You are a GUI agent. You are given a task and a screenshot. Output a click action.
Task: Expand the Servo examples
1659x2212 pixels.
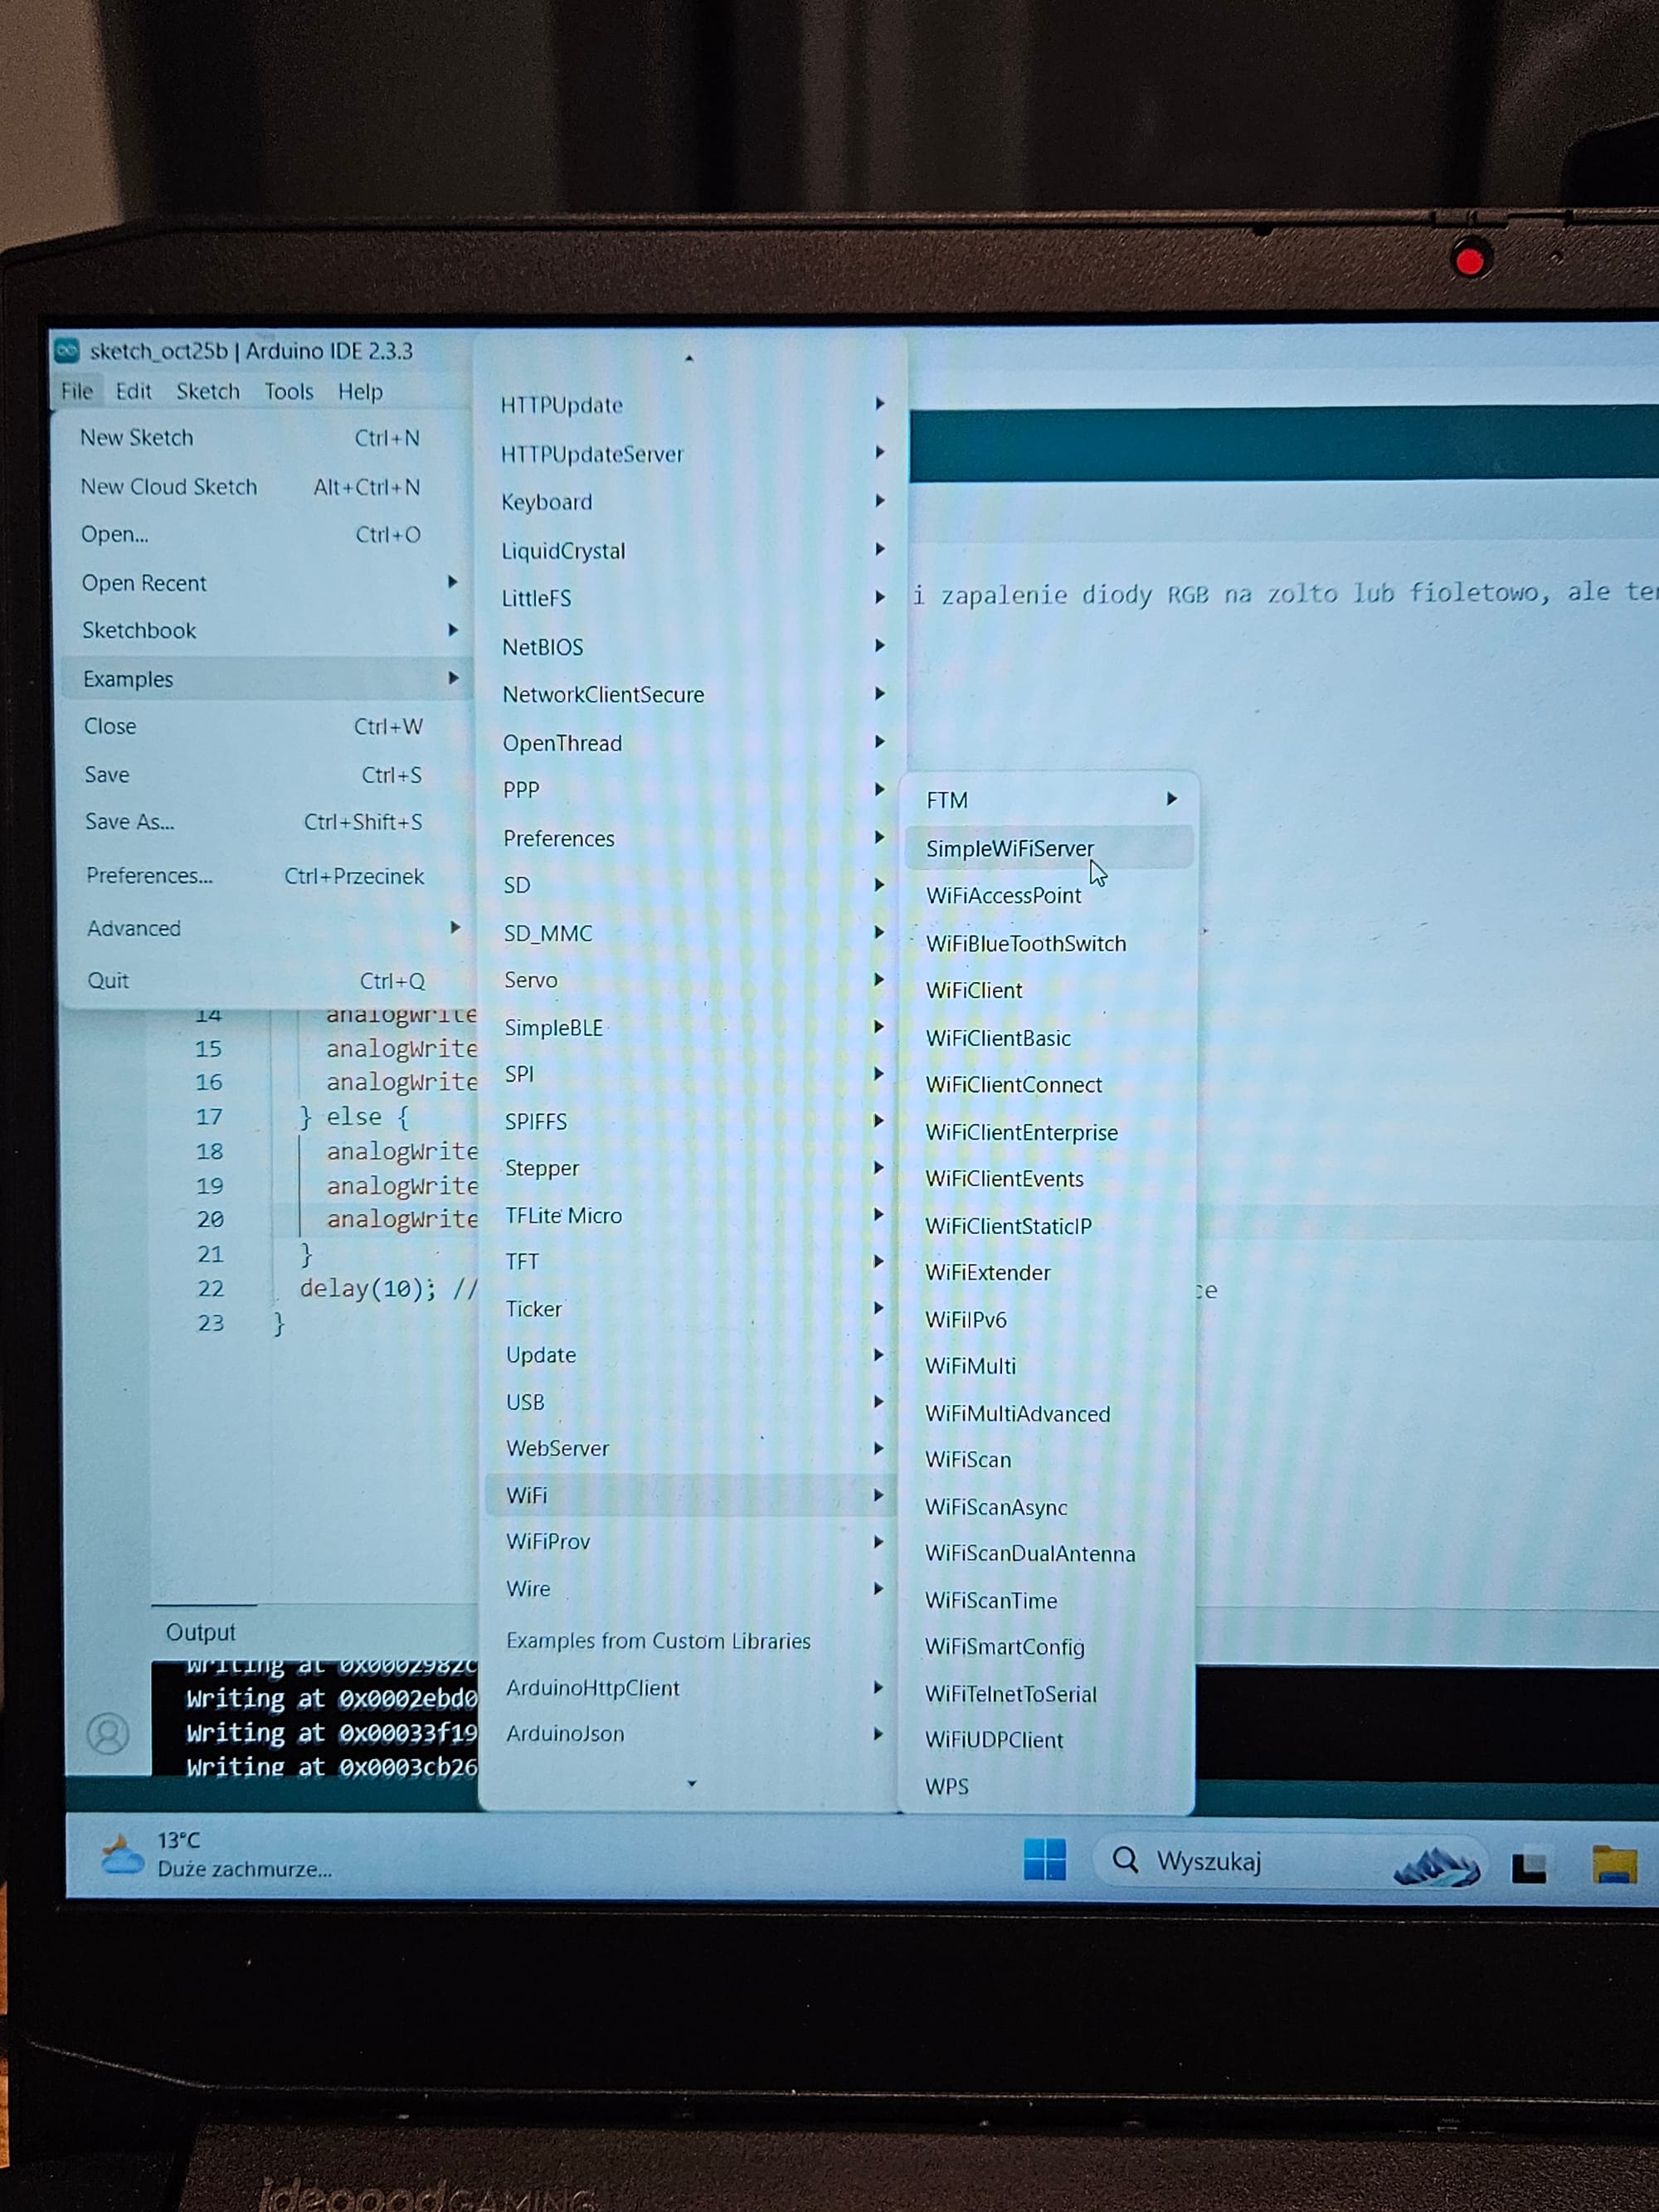coord(690,980)
